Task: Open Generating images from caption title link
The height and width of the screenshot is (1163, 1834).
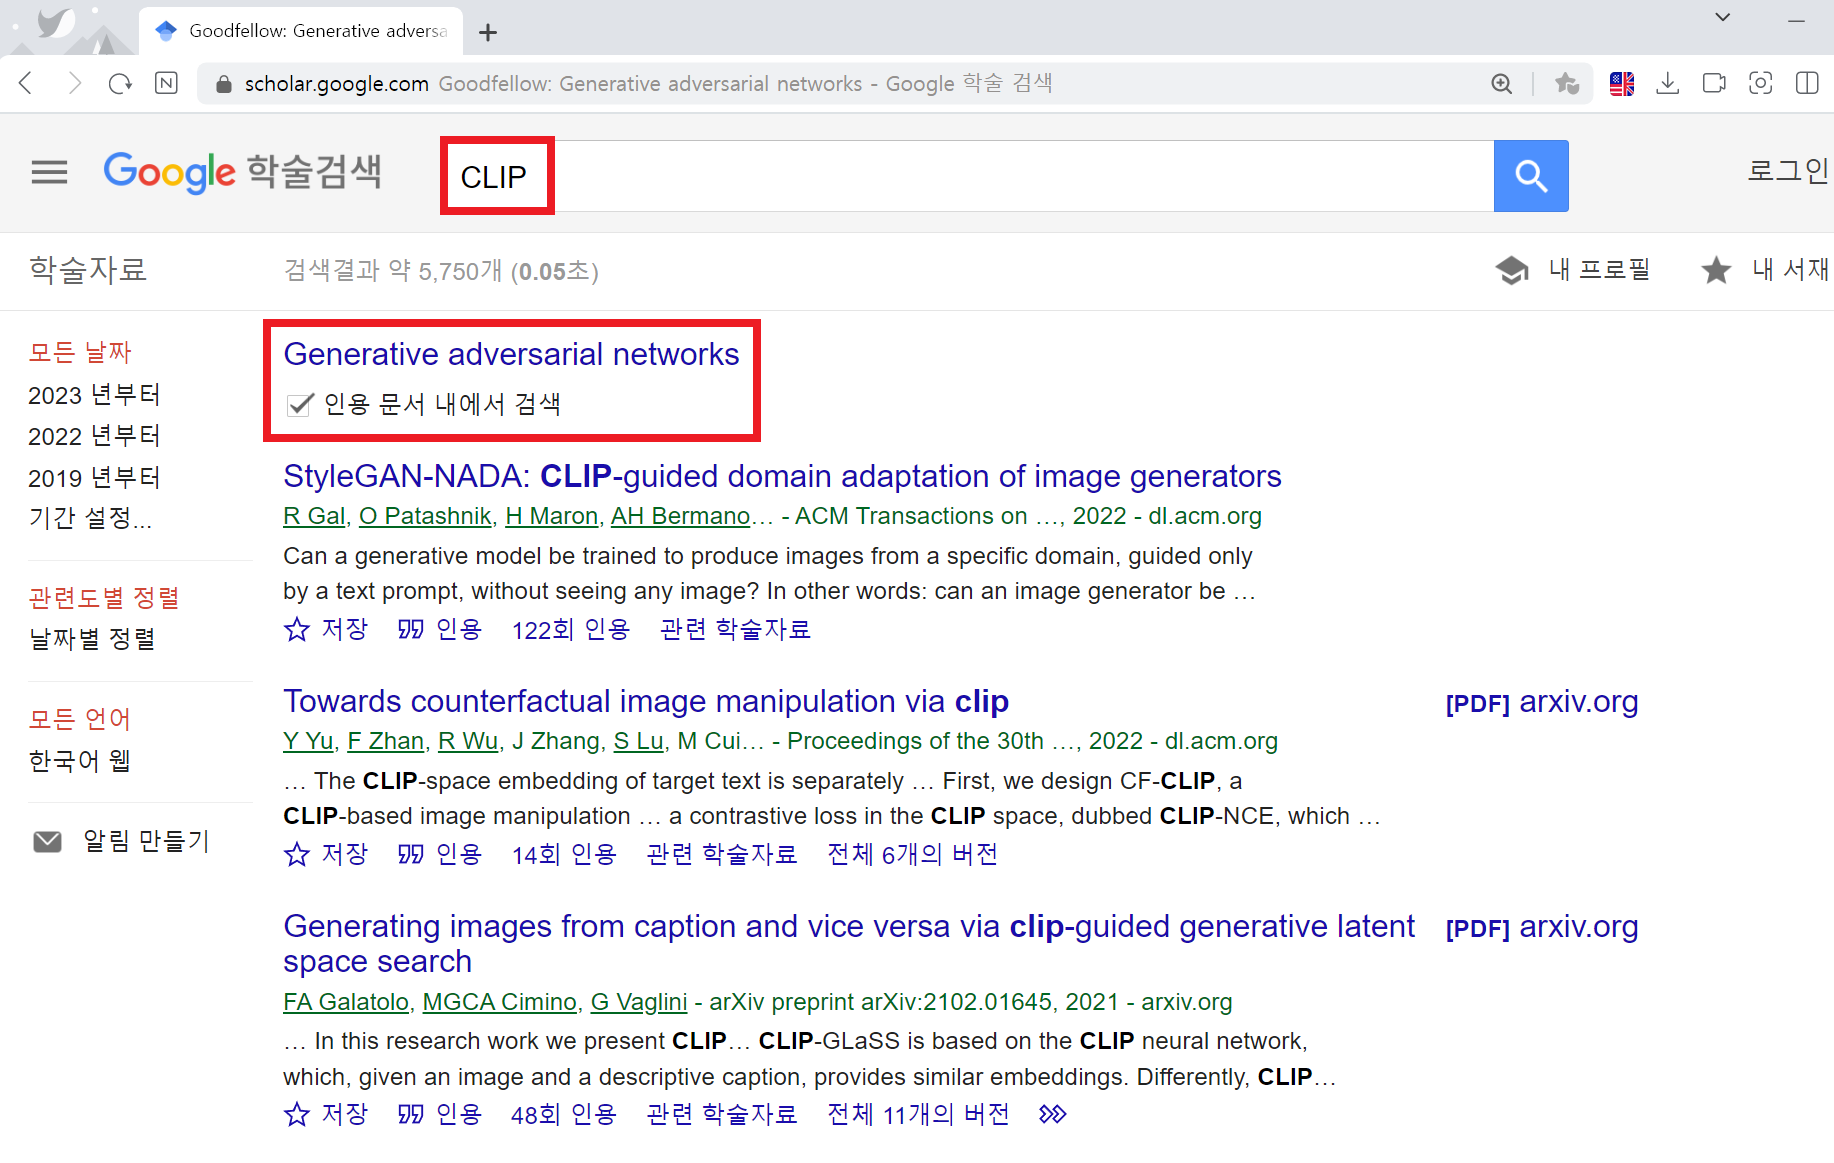Action: click(x=849, y=943)
